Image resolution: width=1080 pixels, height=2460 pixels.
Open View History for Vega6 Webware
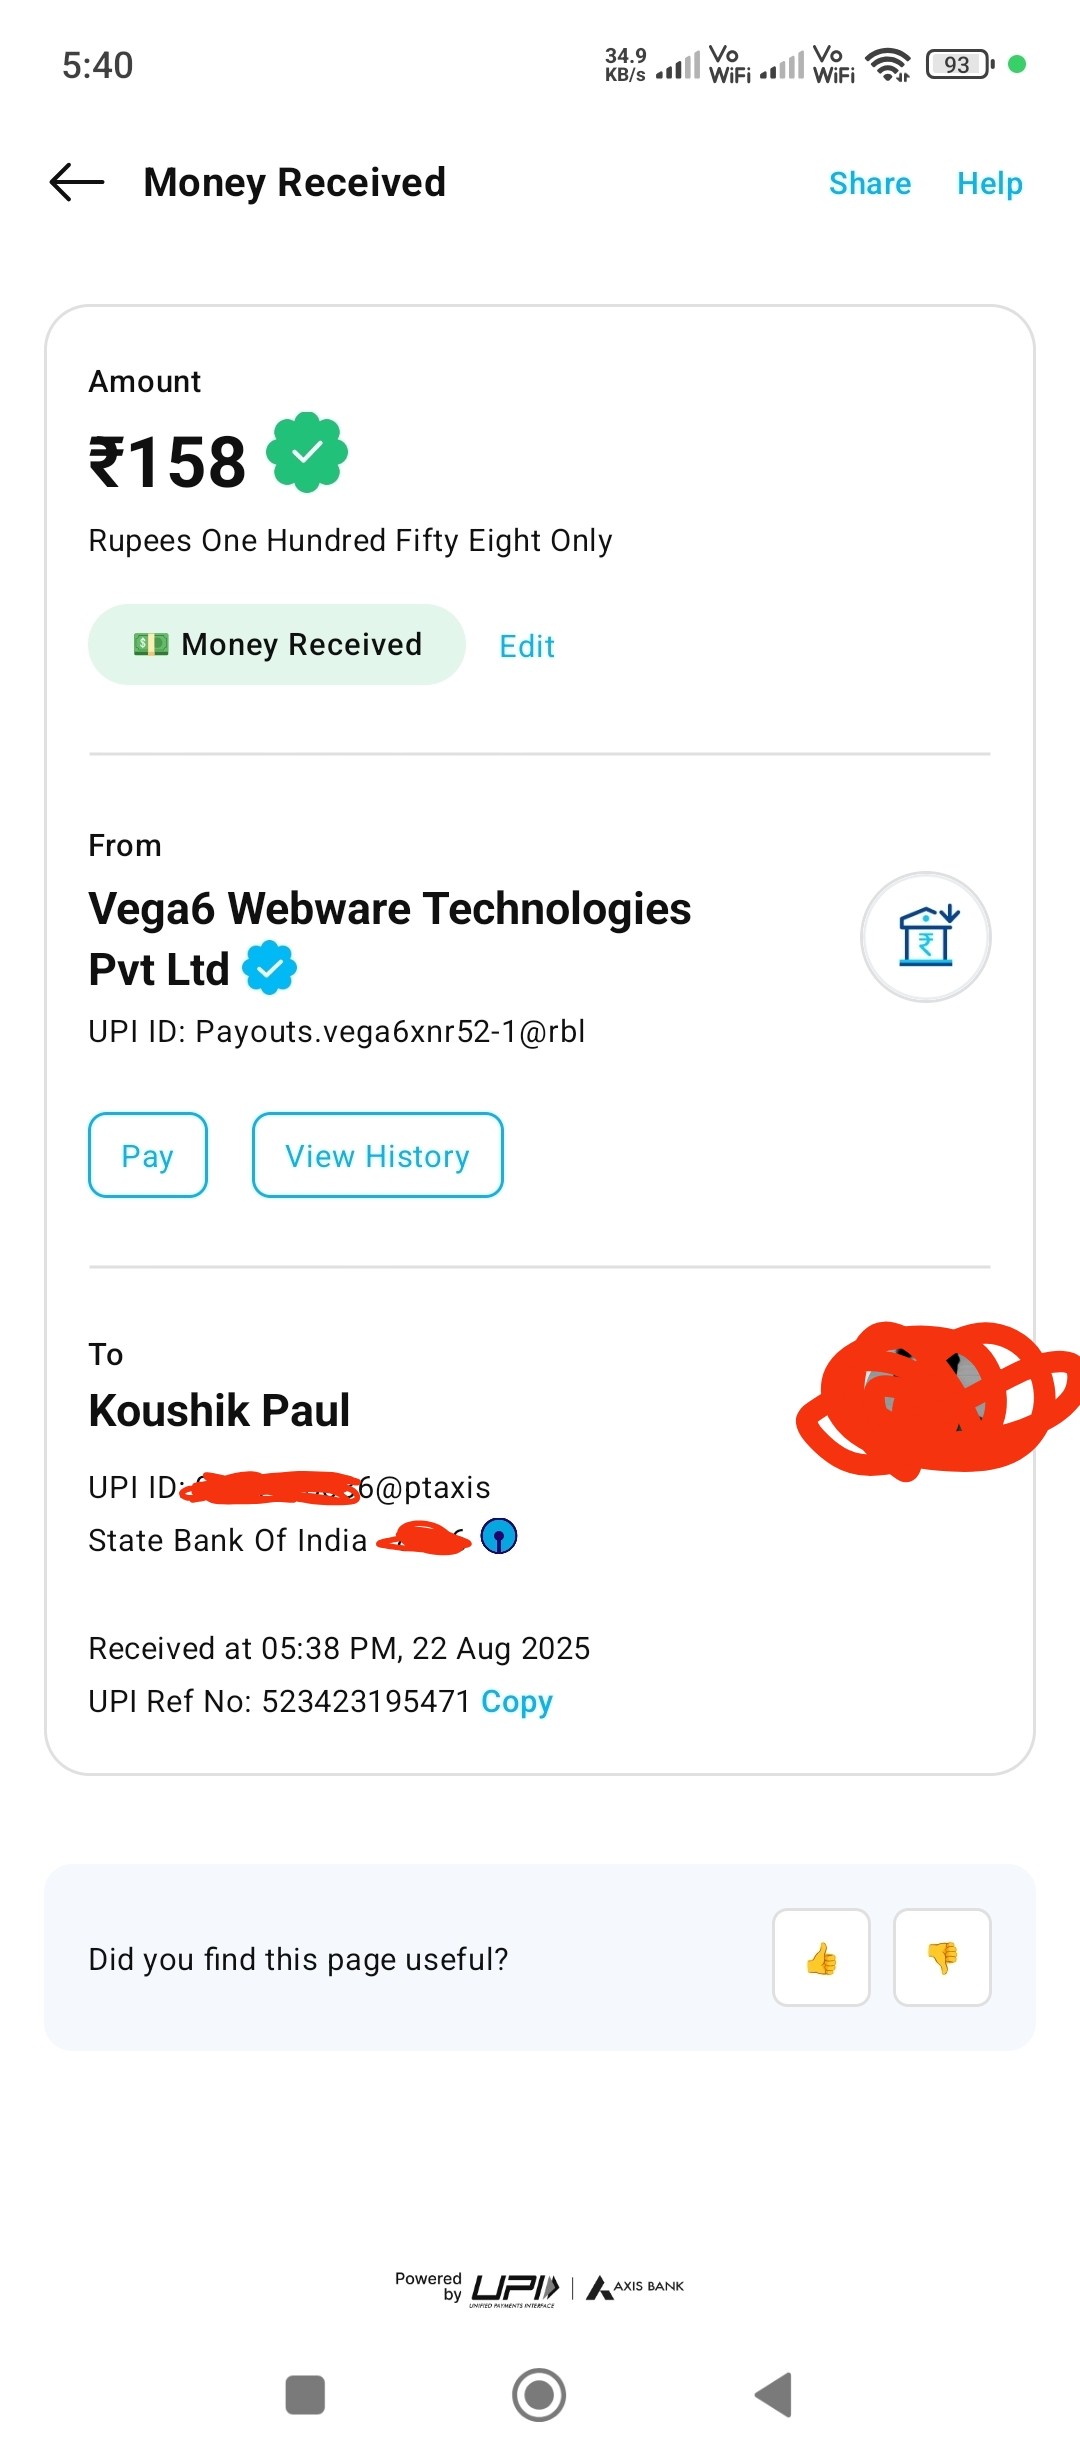click(377, 1156)
